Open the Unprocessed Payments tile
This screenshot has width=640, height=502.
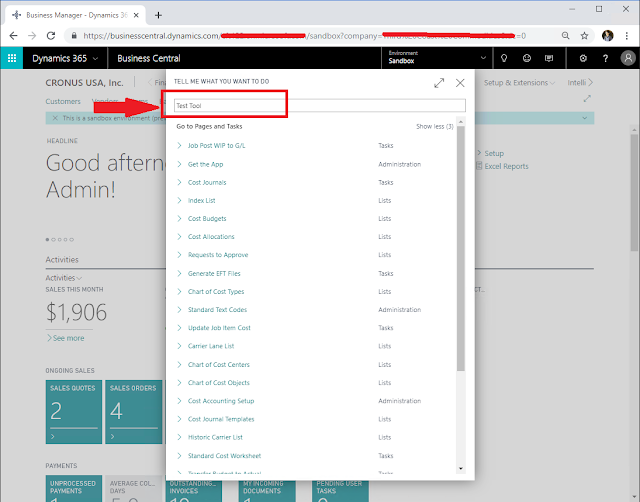click(74, 488)
